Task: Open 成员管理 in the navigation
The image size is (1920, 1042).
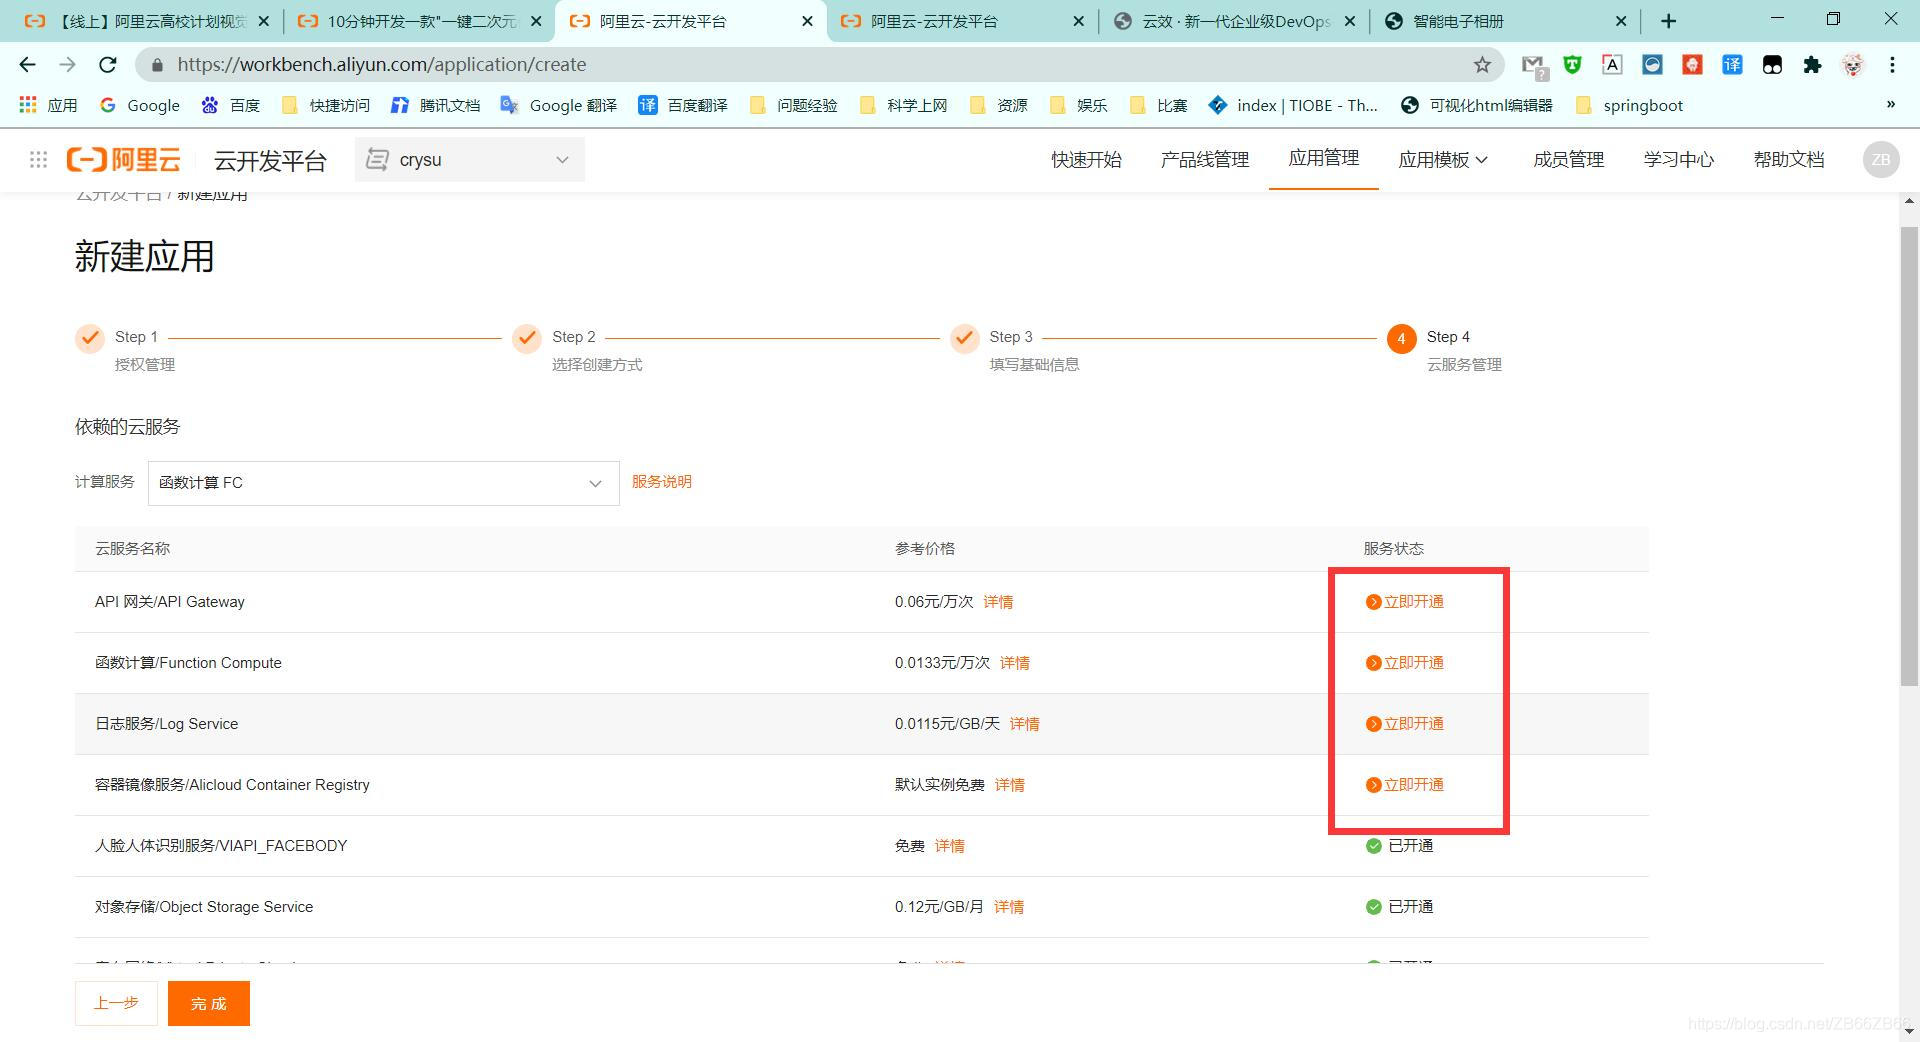Action: (x=1569, y=160)
